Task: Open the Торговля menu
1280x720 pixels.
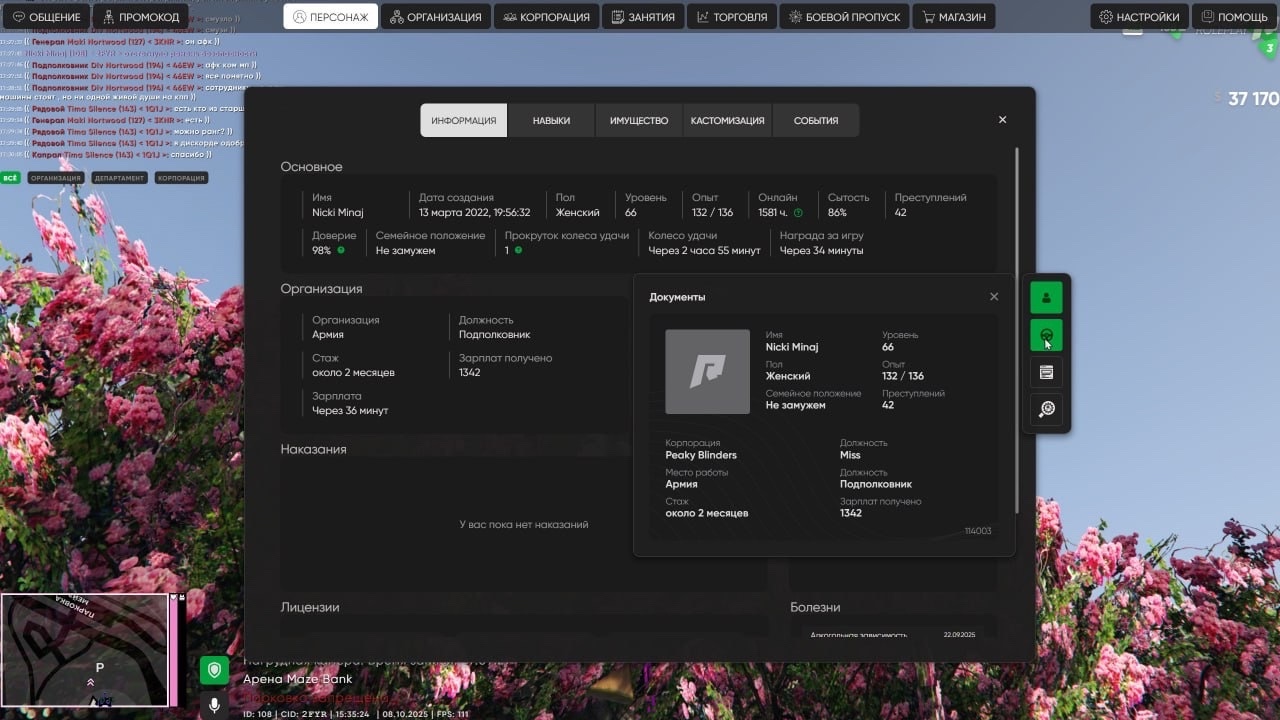Action: [x=732, y=16]
